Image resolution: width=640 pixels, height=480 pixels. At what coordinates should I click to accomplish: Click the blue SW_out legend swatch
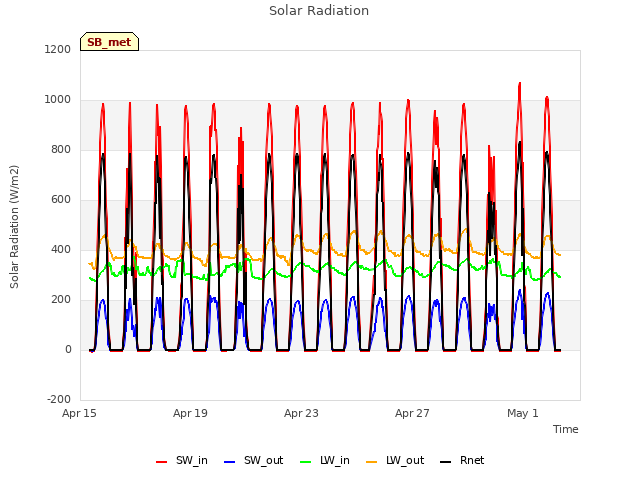(x=230, y=462)
